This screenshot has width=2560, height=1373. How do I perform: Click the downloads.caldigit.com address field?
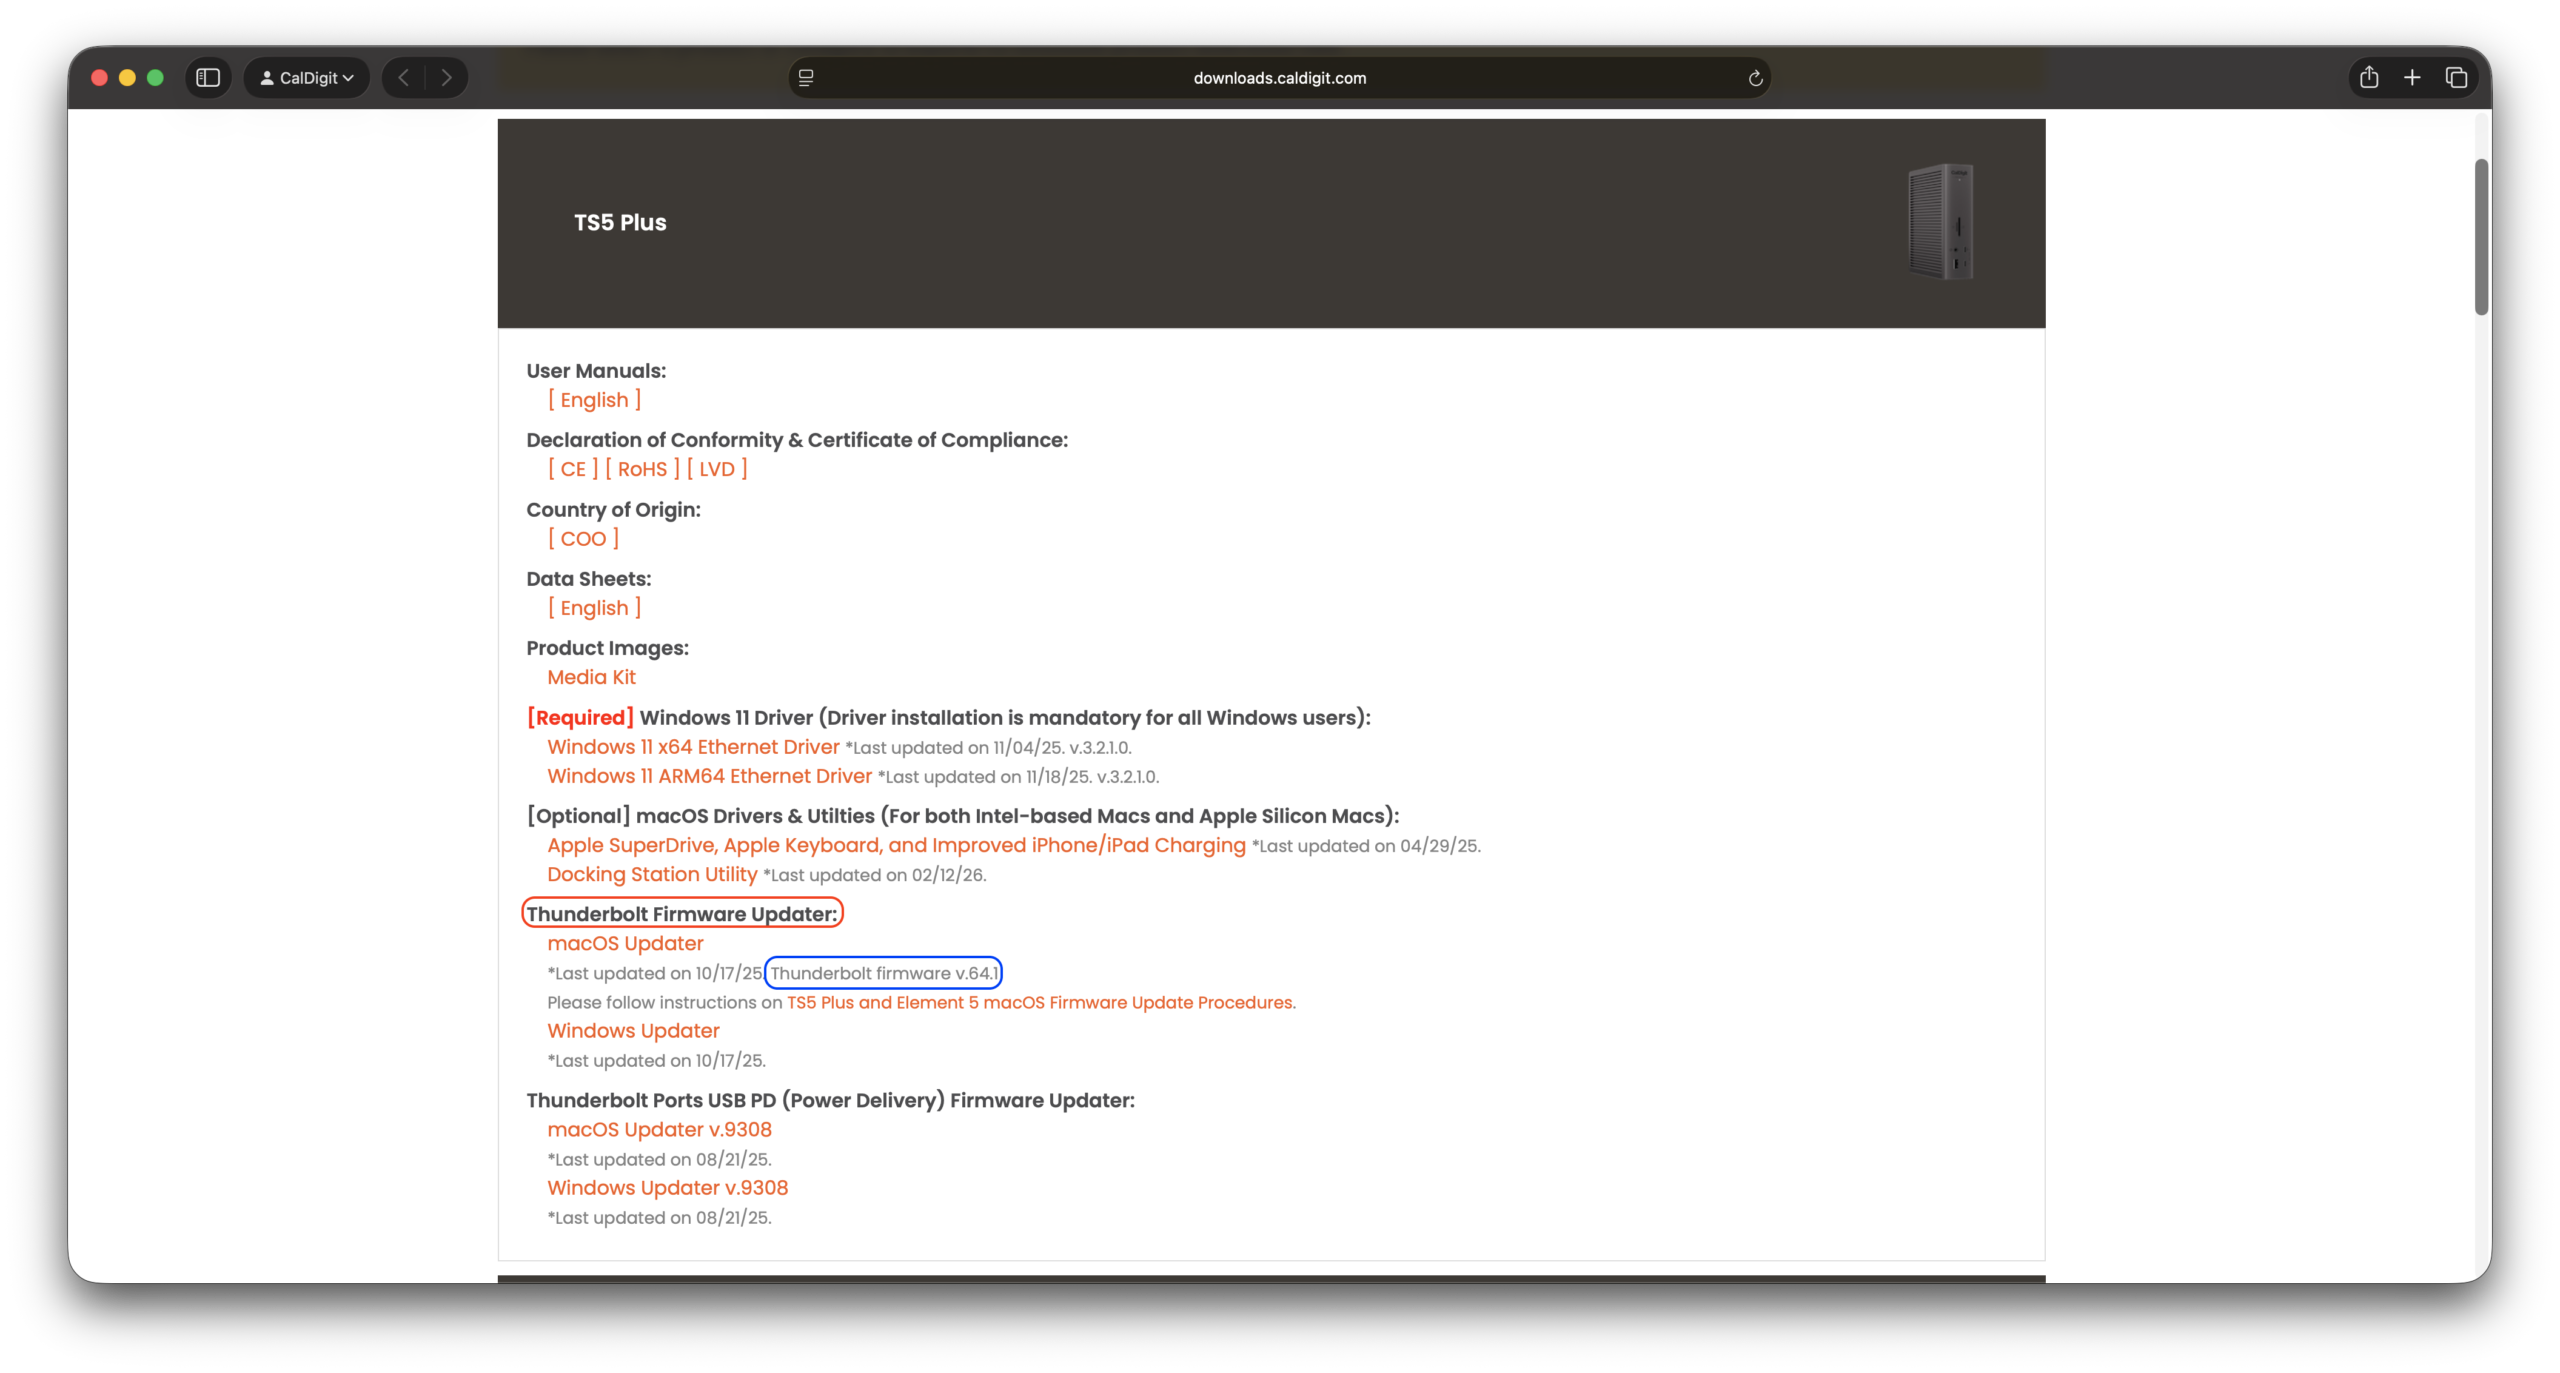point(1279,78)
